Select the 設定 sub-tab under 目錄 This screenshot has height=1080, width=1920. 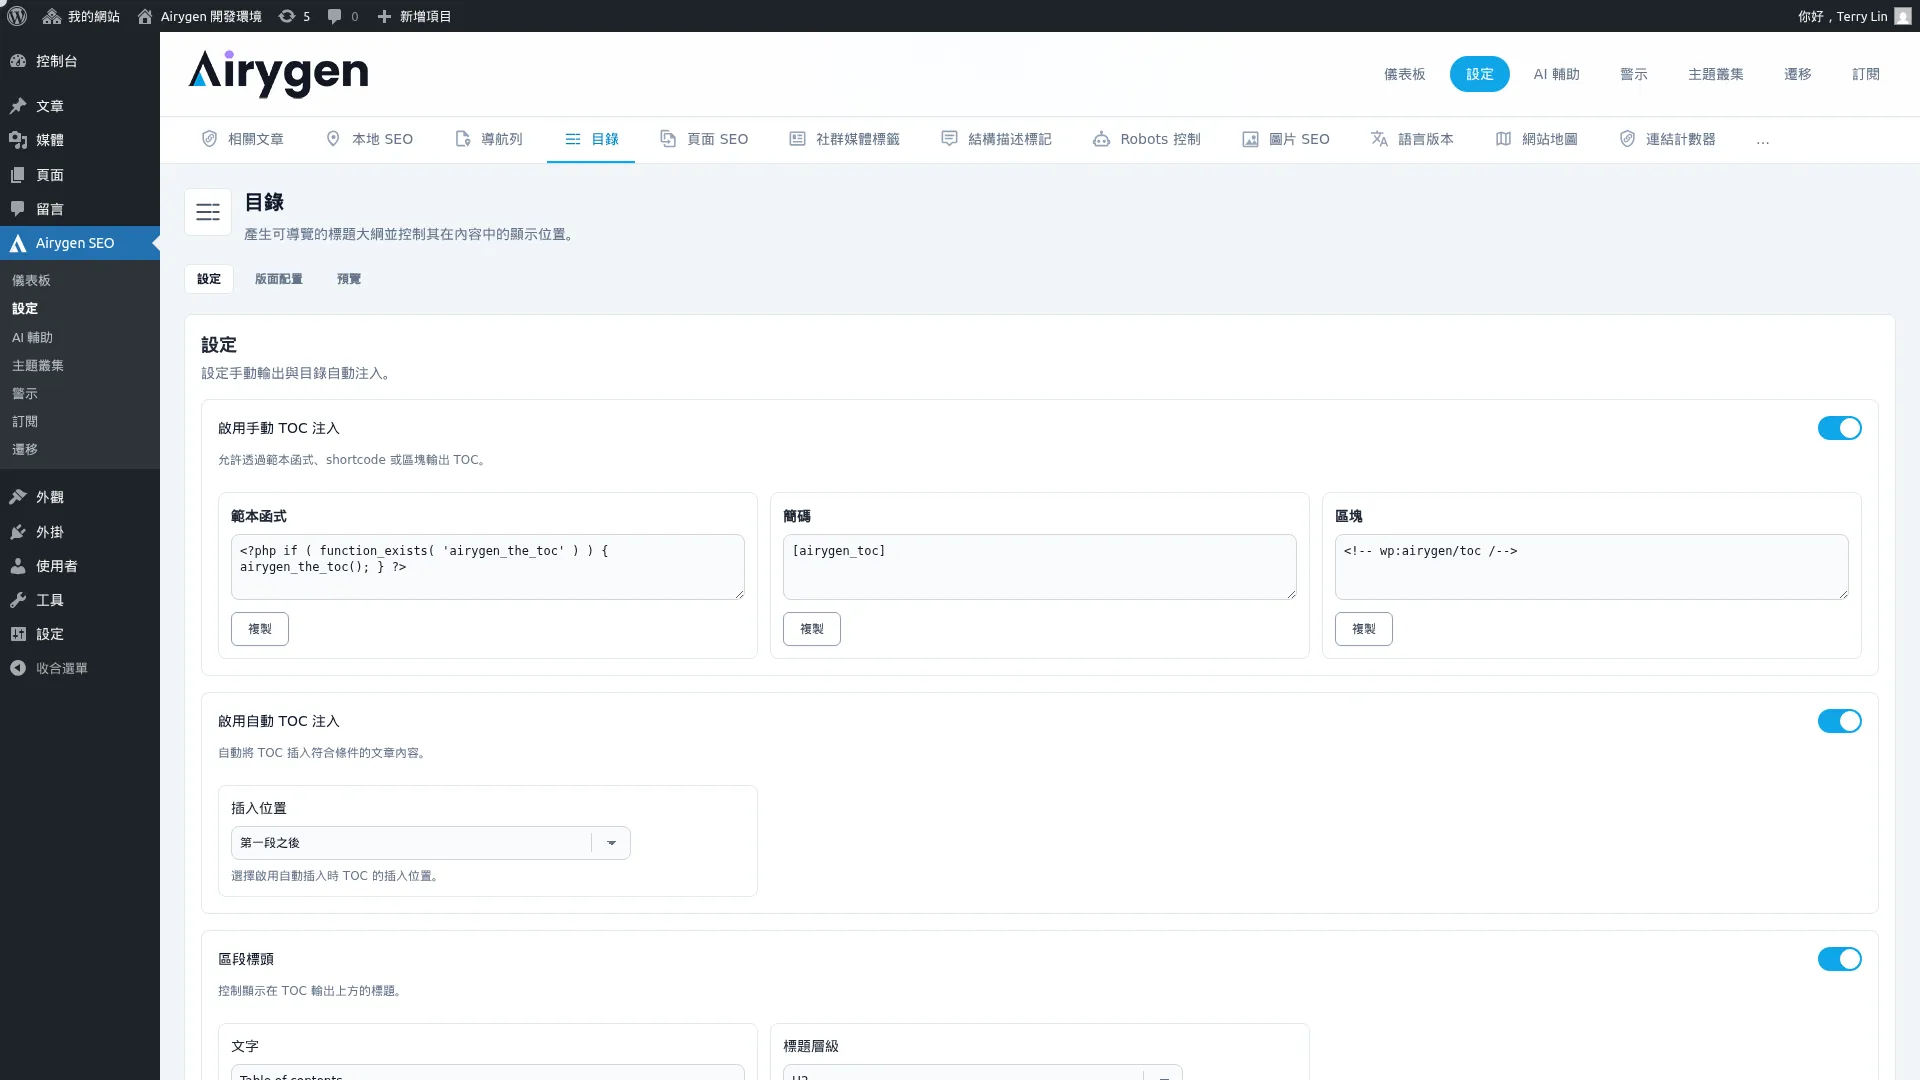click(x=209, y=279)
